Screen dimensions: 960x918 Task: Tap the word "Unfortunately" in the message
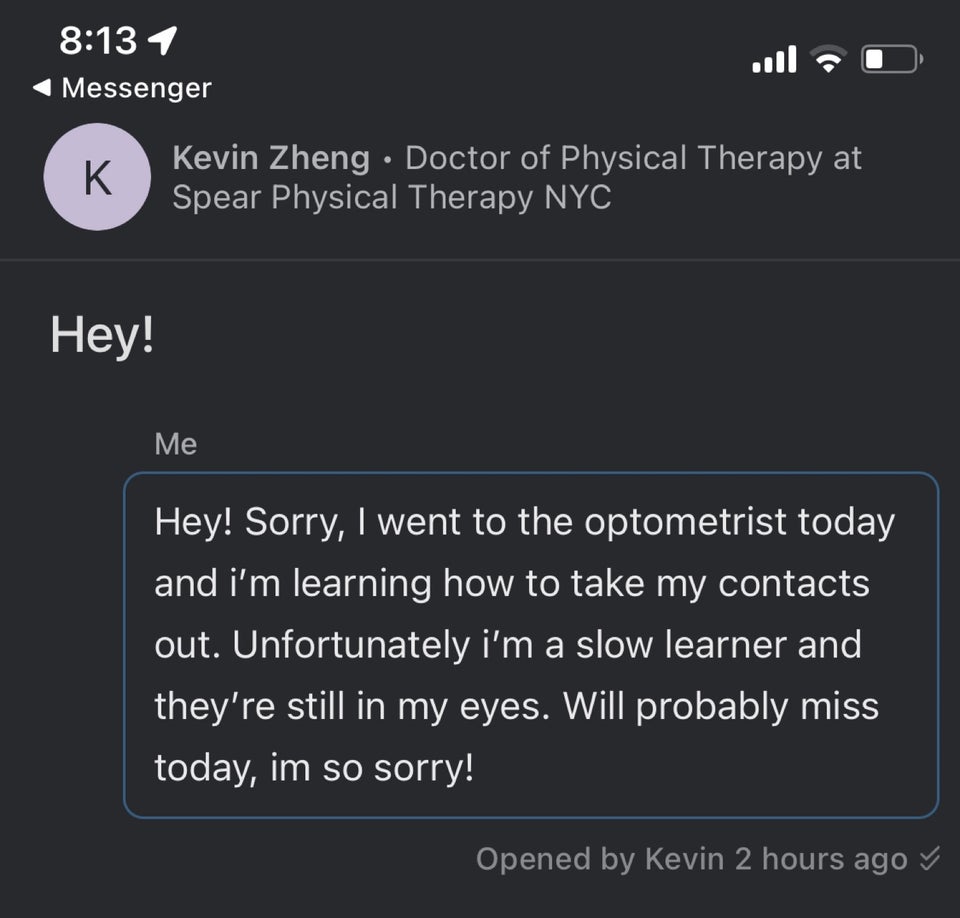tap(351, 645)
